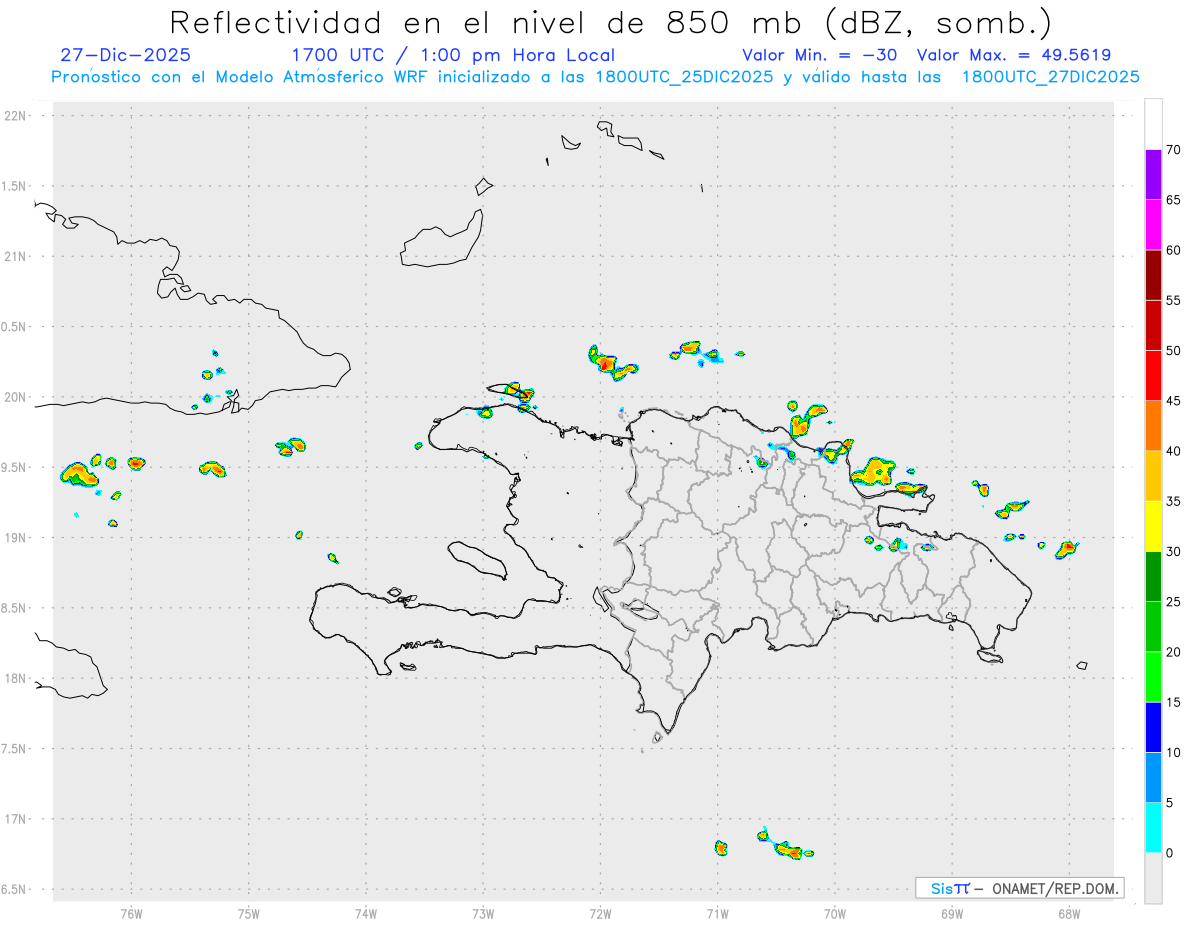This screenshot has height=927, width=1200.
Task: Select the 'Valor Min. = -30' text
Action: coord(820,55)
